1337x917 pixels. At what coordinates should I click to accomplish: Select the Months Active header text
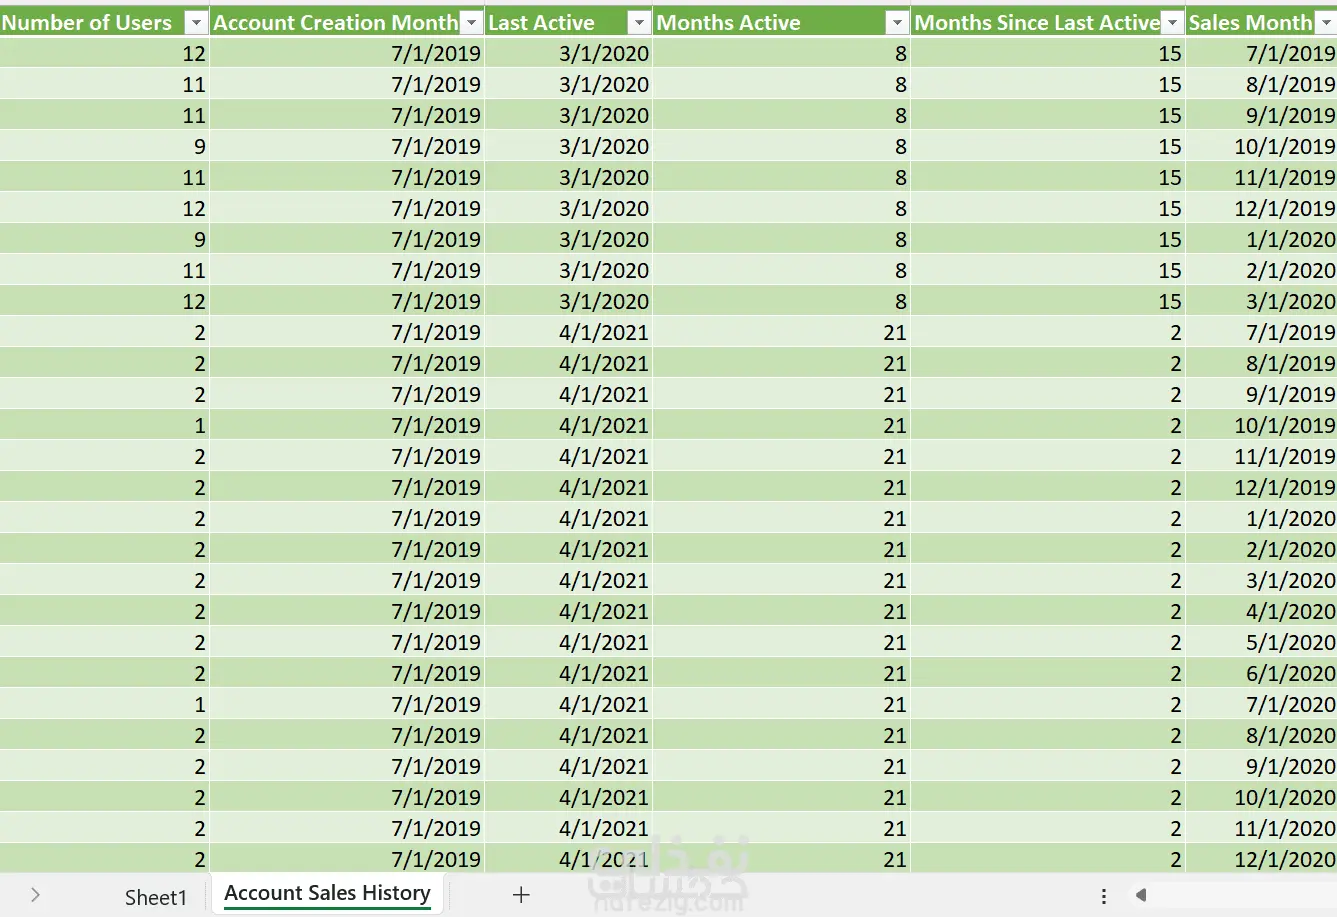click(729, 23)
